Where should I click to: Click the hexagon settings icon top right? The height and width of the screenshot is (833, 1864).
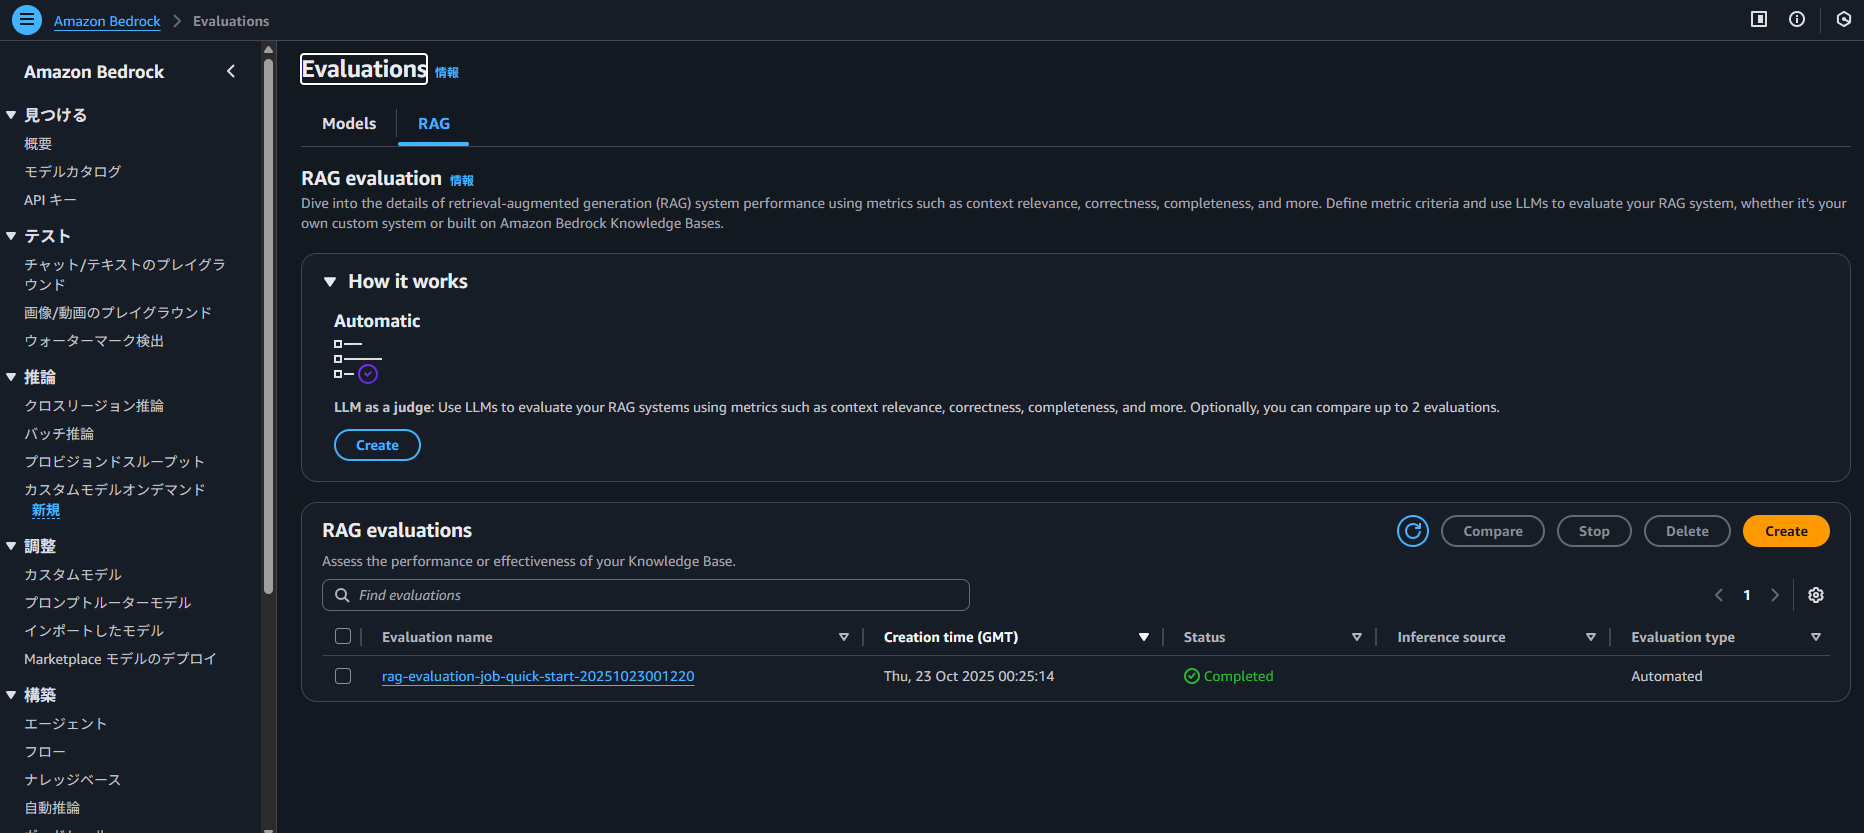tap(1843, 19)
